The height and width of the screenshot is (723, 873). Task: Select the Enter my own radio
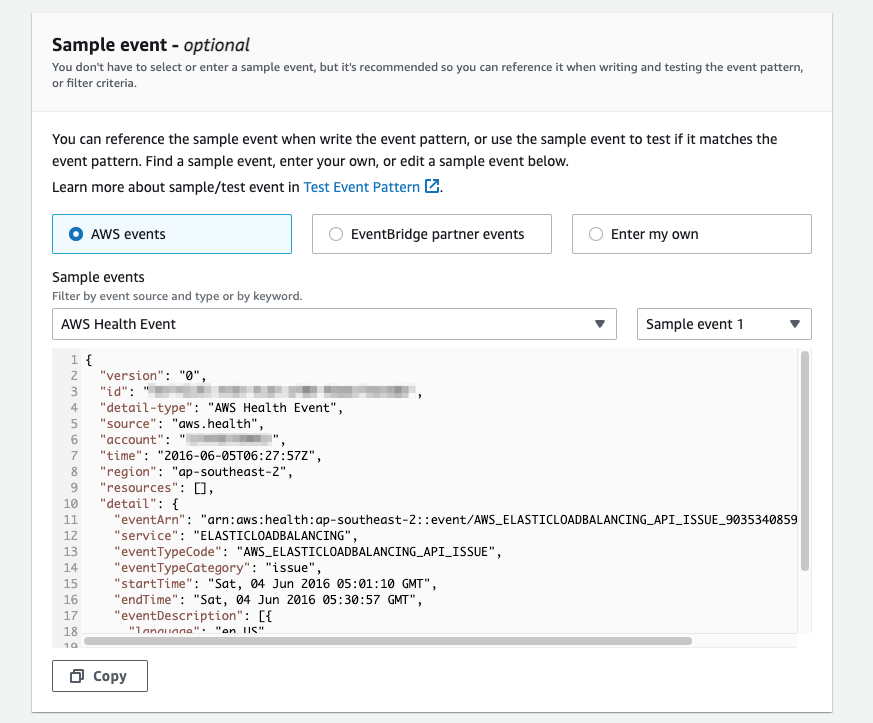[691, 234]
